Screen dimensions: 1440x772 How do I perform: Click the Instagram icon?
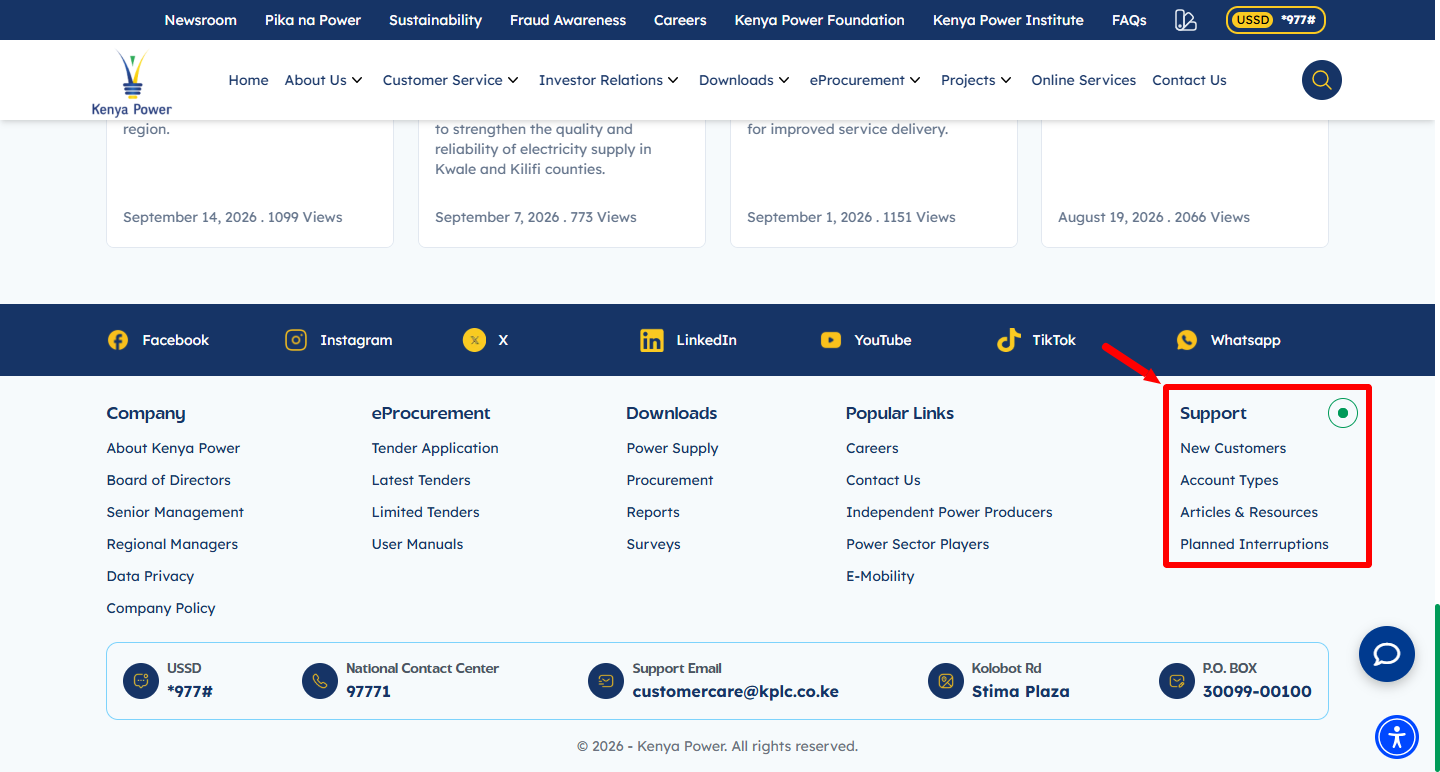click(x=296, y=340)
